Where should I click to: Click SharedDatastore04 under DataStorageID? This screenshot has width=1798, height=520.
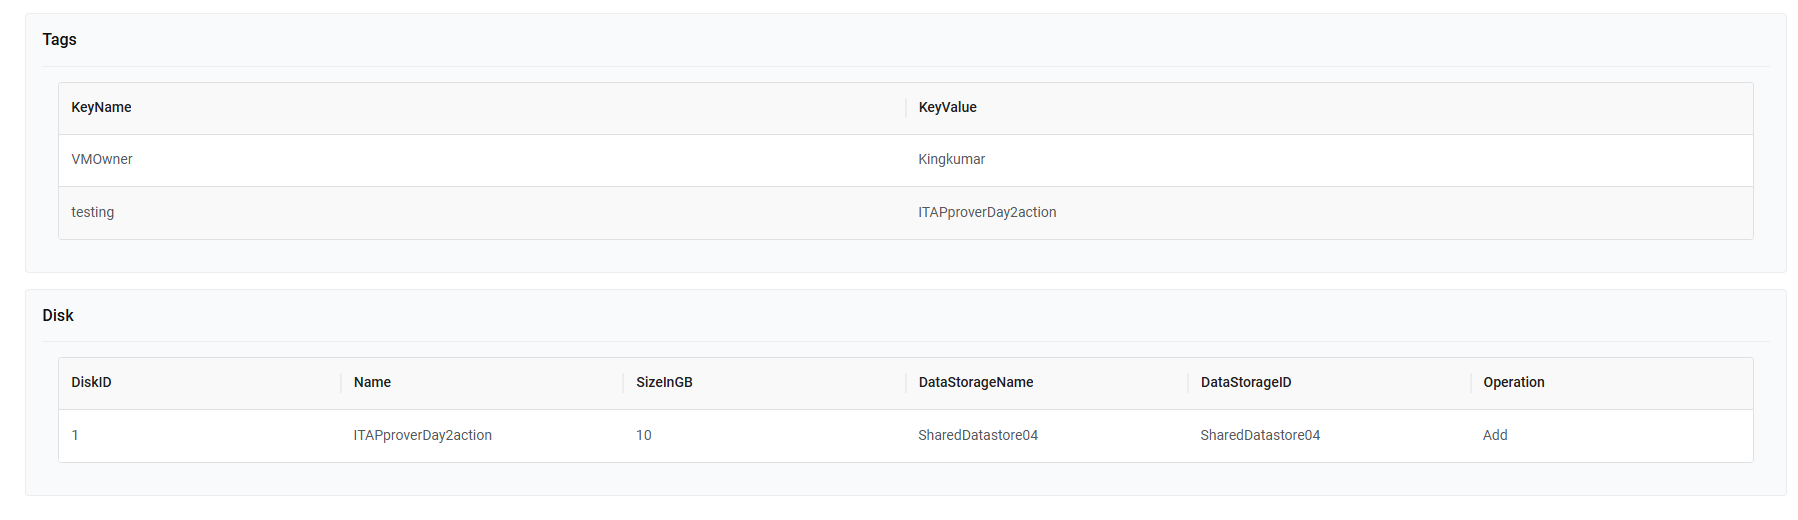(1260, 436)
